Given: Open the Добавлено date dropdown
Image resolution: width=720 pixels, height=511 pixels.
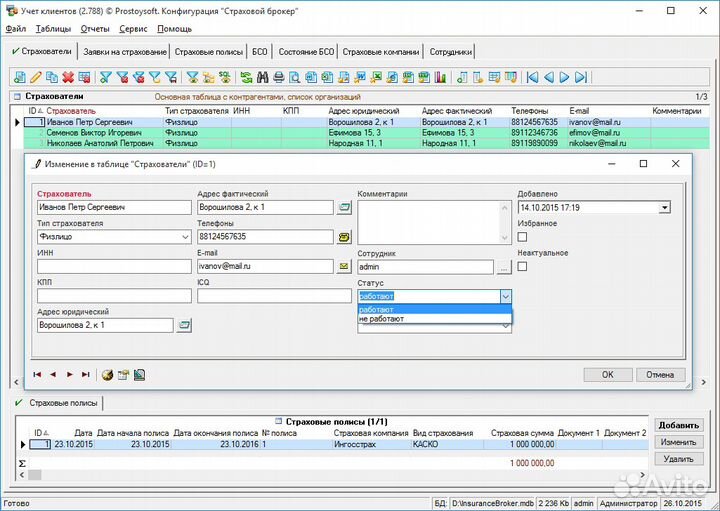Looking at the screenshot, I should pyautogui.click(x=663, y=208).
